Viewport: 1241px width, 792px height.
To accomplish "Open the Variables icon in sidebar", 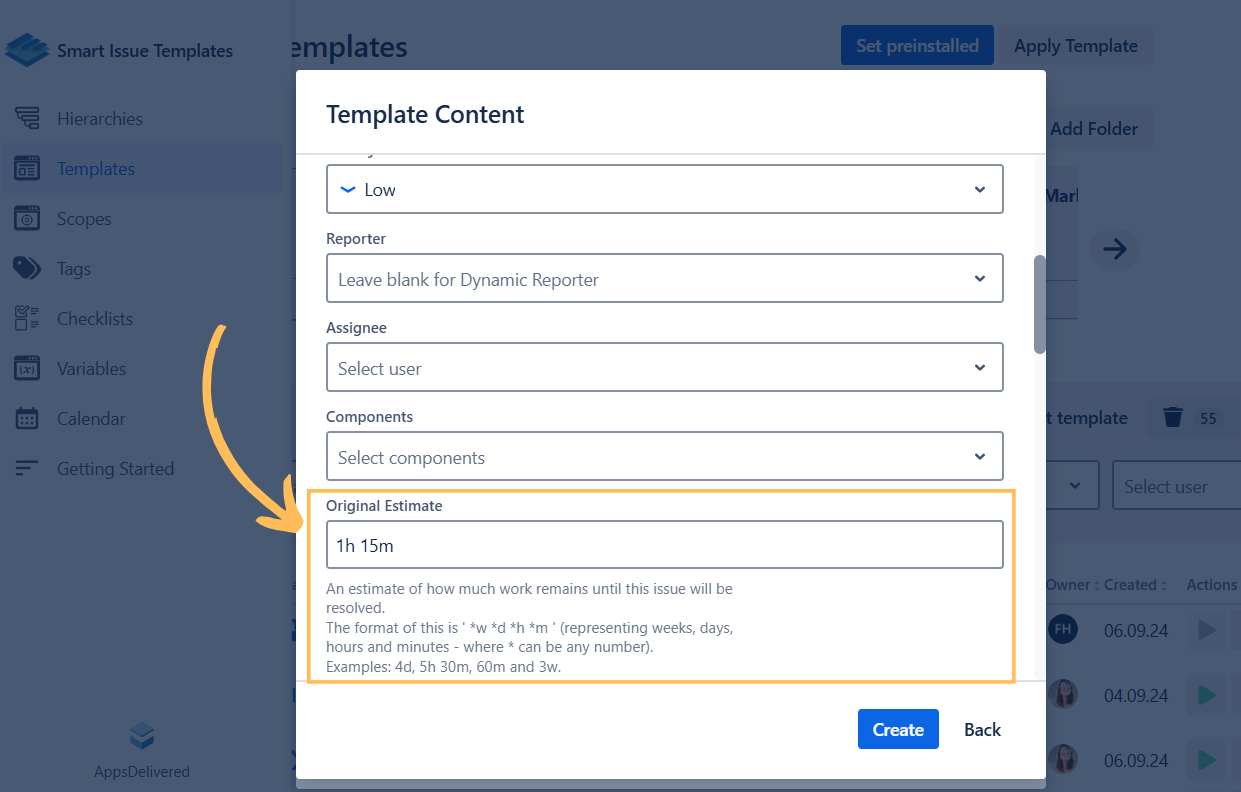I will point(27,369).
